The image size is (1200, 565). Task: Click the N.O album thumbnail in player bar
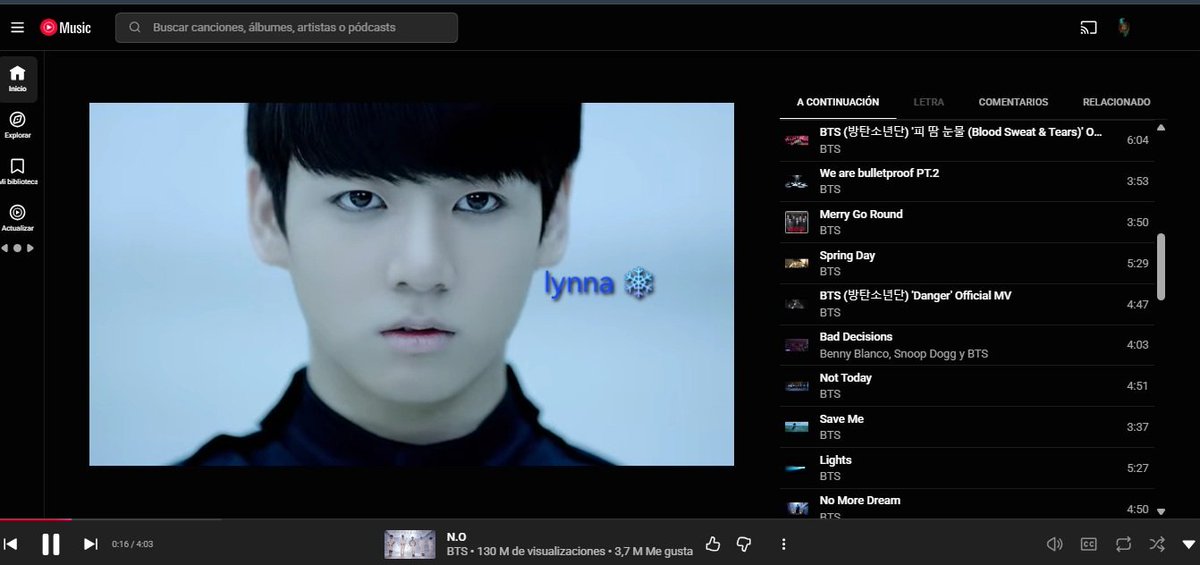[409, 544]
